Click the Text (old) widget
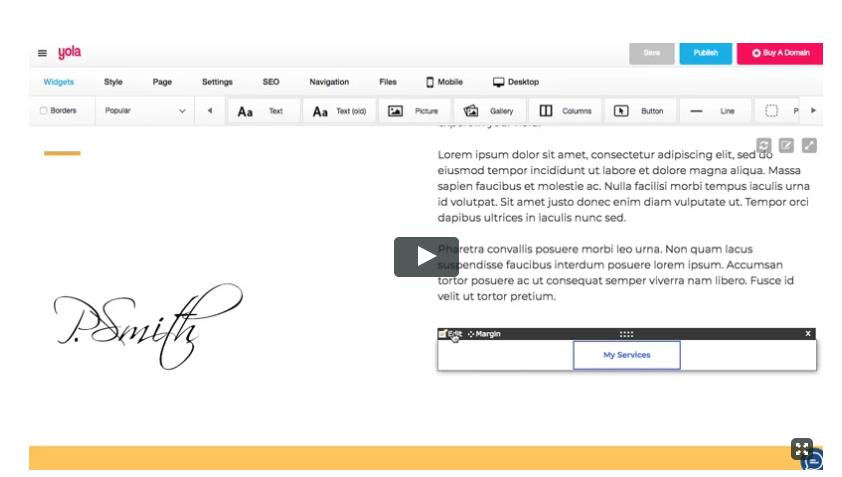This screenshot has width=842, height=477. (339, 111)
